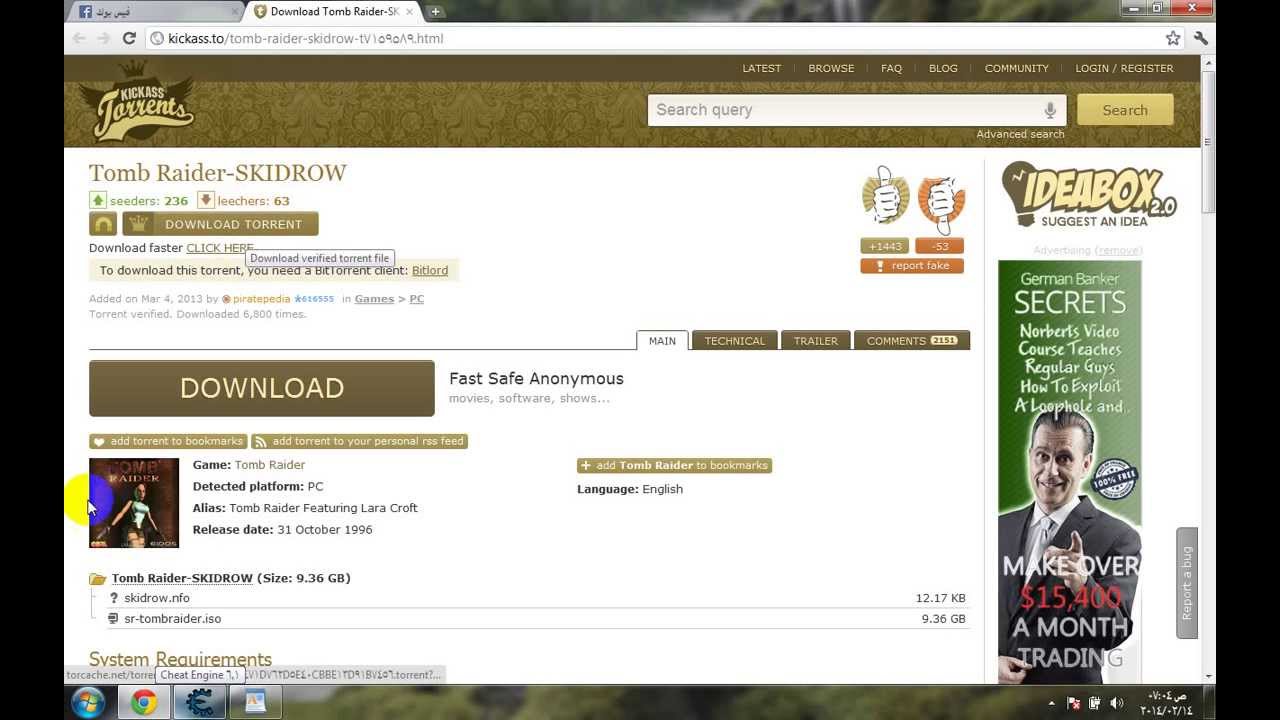This screenshot has height=720, width=1280.
Task: Click the Tomb Raider-SKIDROW folder name
Action: (182, 578)
